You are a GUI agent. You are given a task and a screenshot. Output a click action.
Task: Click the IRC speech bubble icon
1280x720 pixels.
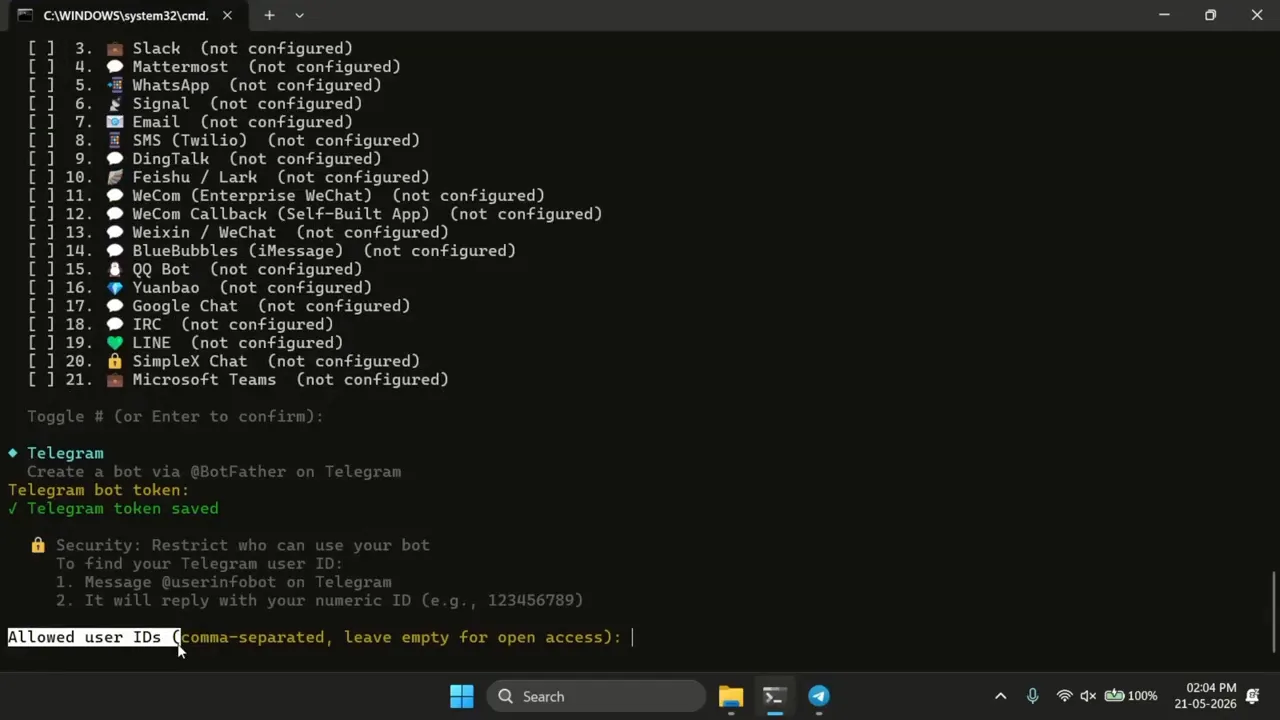[x=115, y=324]
